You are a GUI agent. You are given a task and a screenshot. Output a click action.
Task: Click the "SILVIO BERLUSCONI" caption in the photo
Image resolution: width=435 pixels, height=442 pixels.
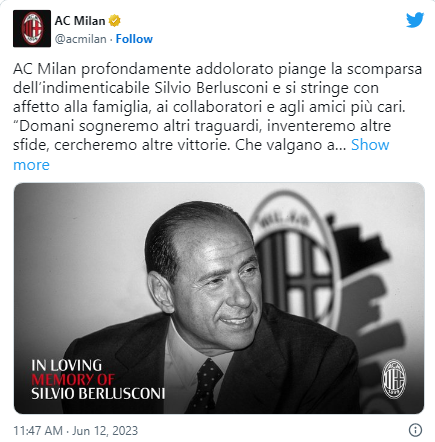(98, 394)
